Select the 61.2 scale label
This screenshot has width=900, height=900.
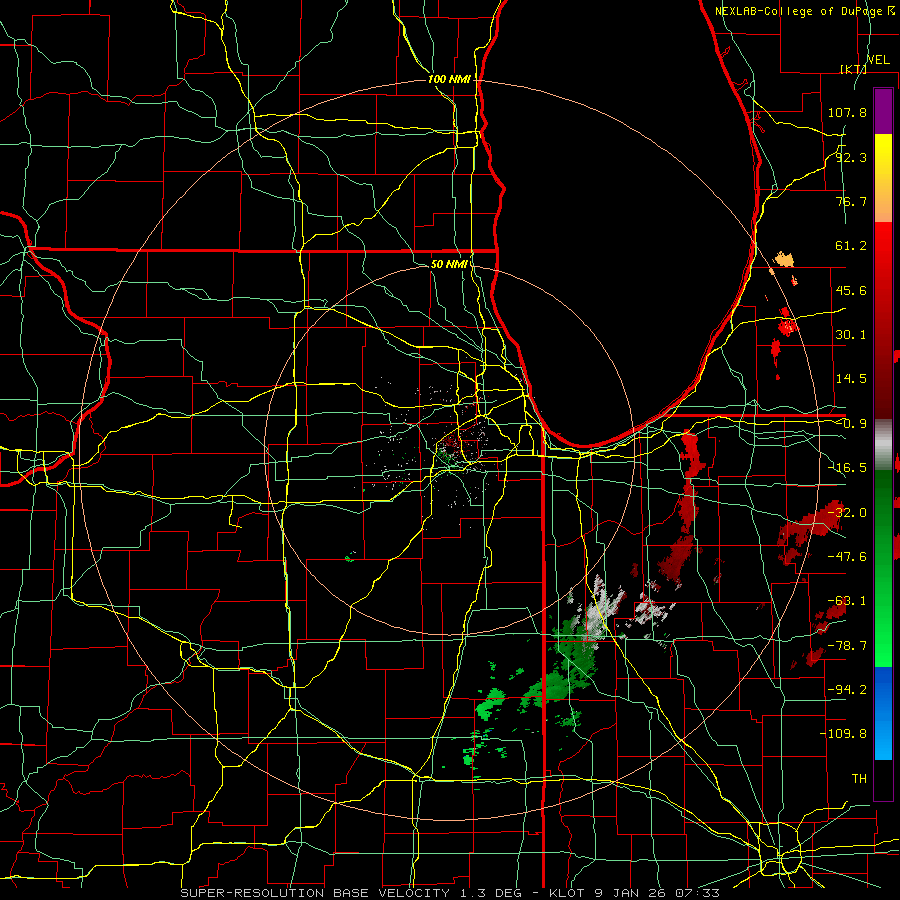851,246
